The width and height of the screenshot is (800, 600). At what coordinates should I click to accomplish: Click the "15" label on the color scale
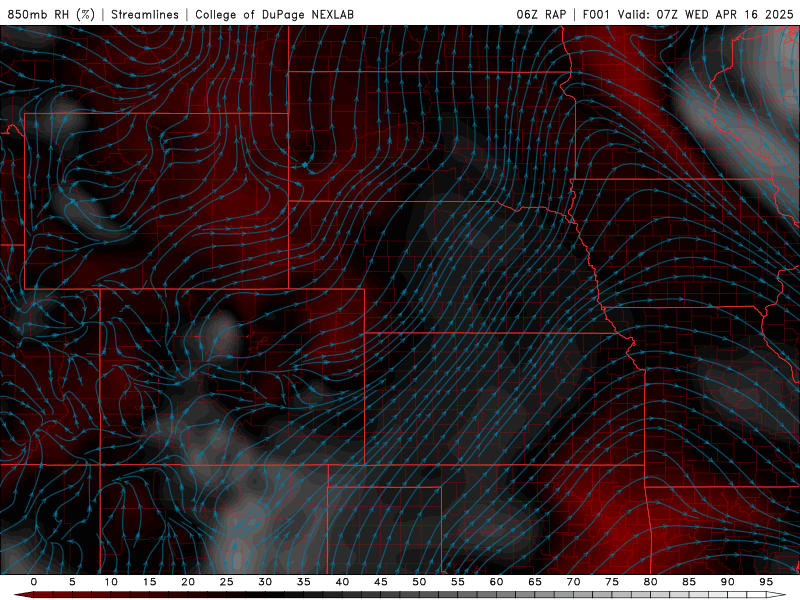tap(149, 582)
